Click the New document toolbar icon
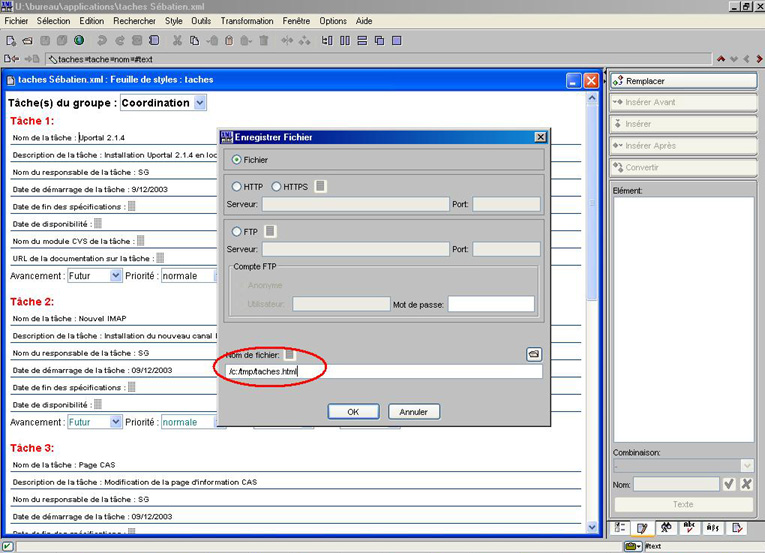This screenshot has height=553, width=765. coord(10,41)
